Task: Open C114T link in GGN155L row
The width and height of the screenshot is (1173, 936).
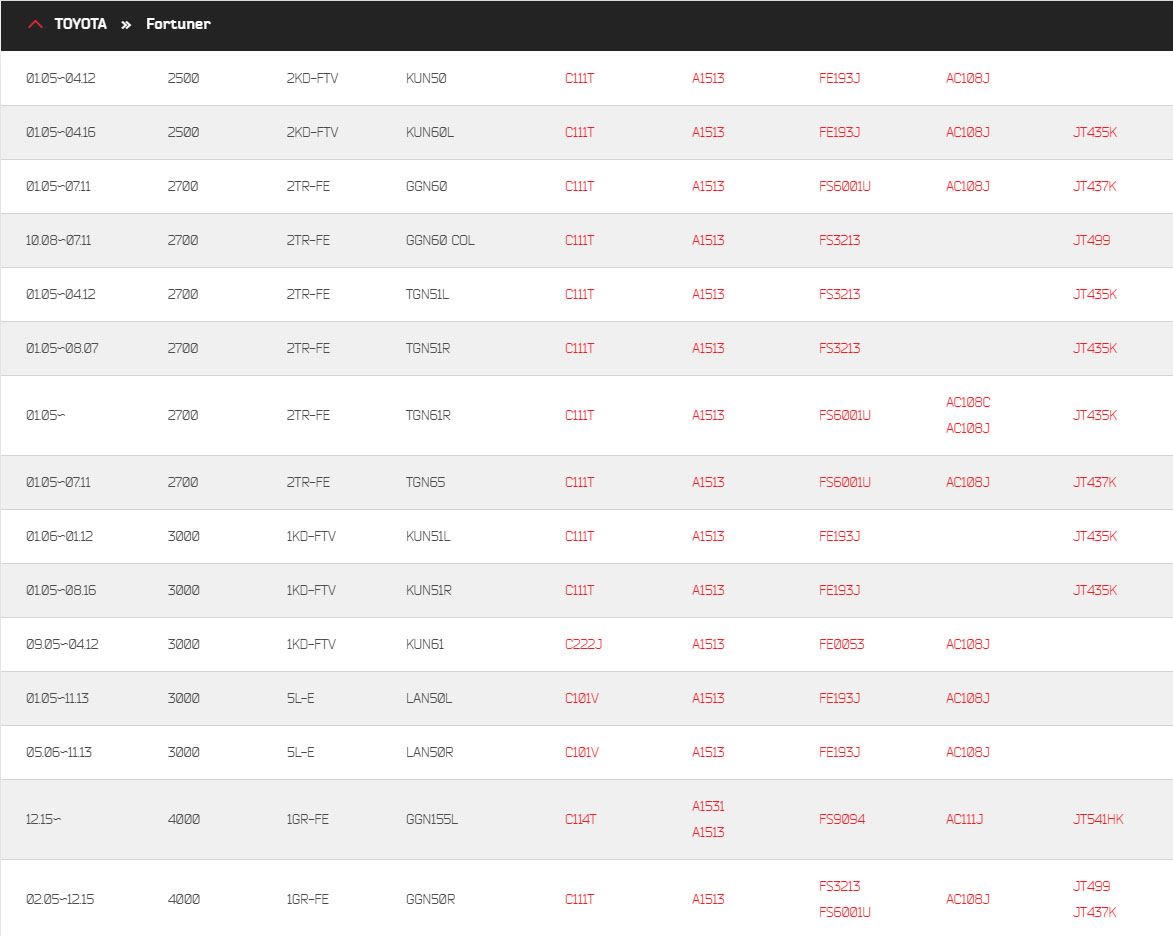Action: pyautogui.click(x=581, y=819)
